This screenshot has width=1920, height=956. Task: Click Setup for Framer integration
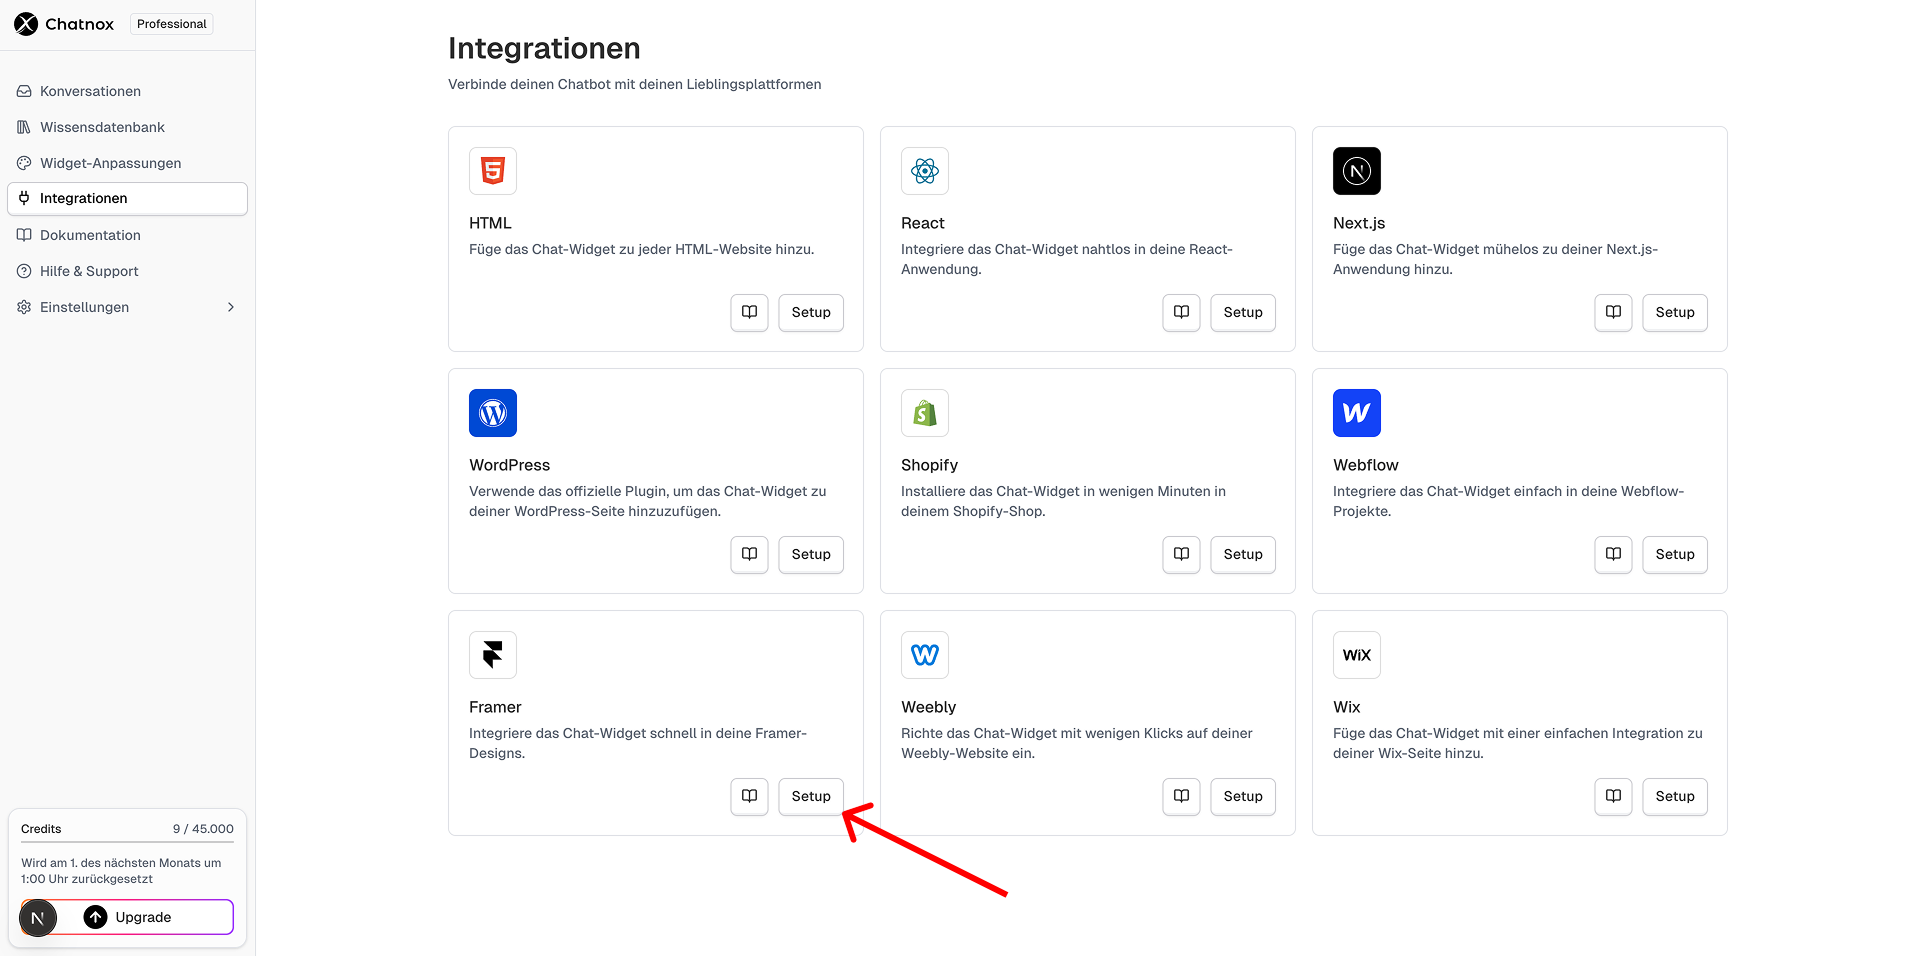coord(811,796)
